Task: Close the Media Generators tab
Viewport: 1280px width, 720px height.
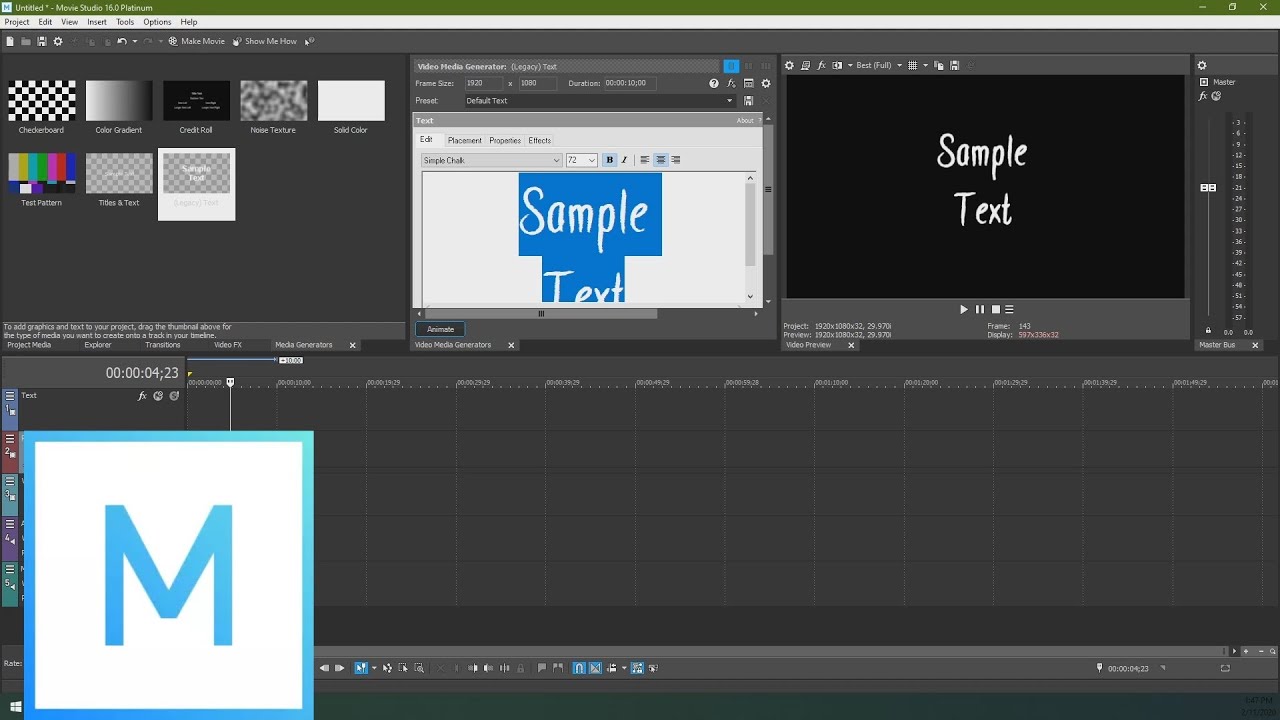Action: [352, 345]
